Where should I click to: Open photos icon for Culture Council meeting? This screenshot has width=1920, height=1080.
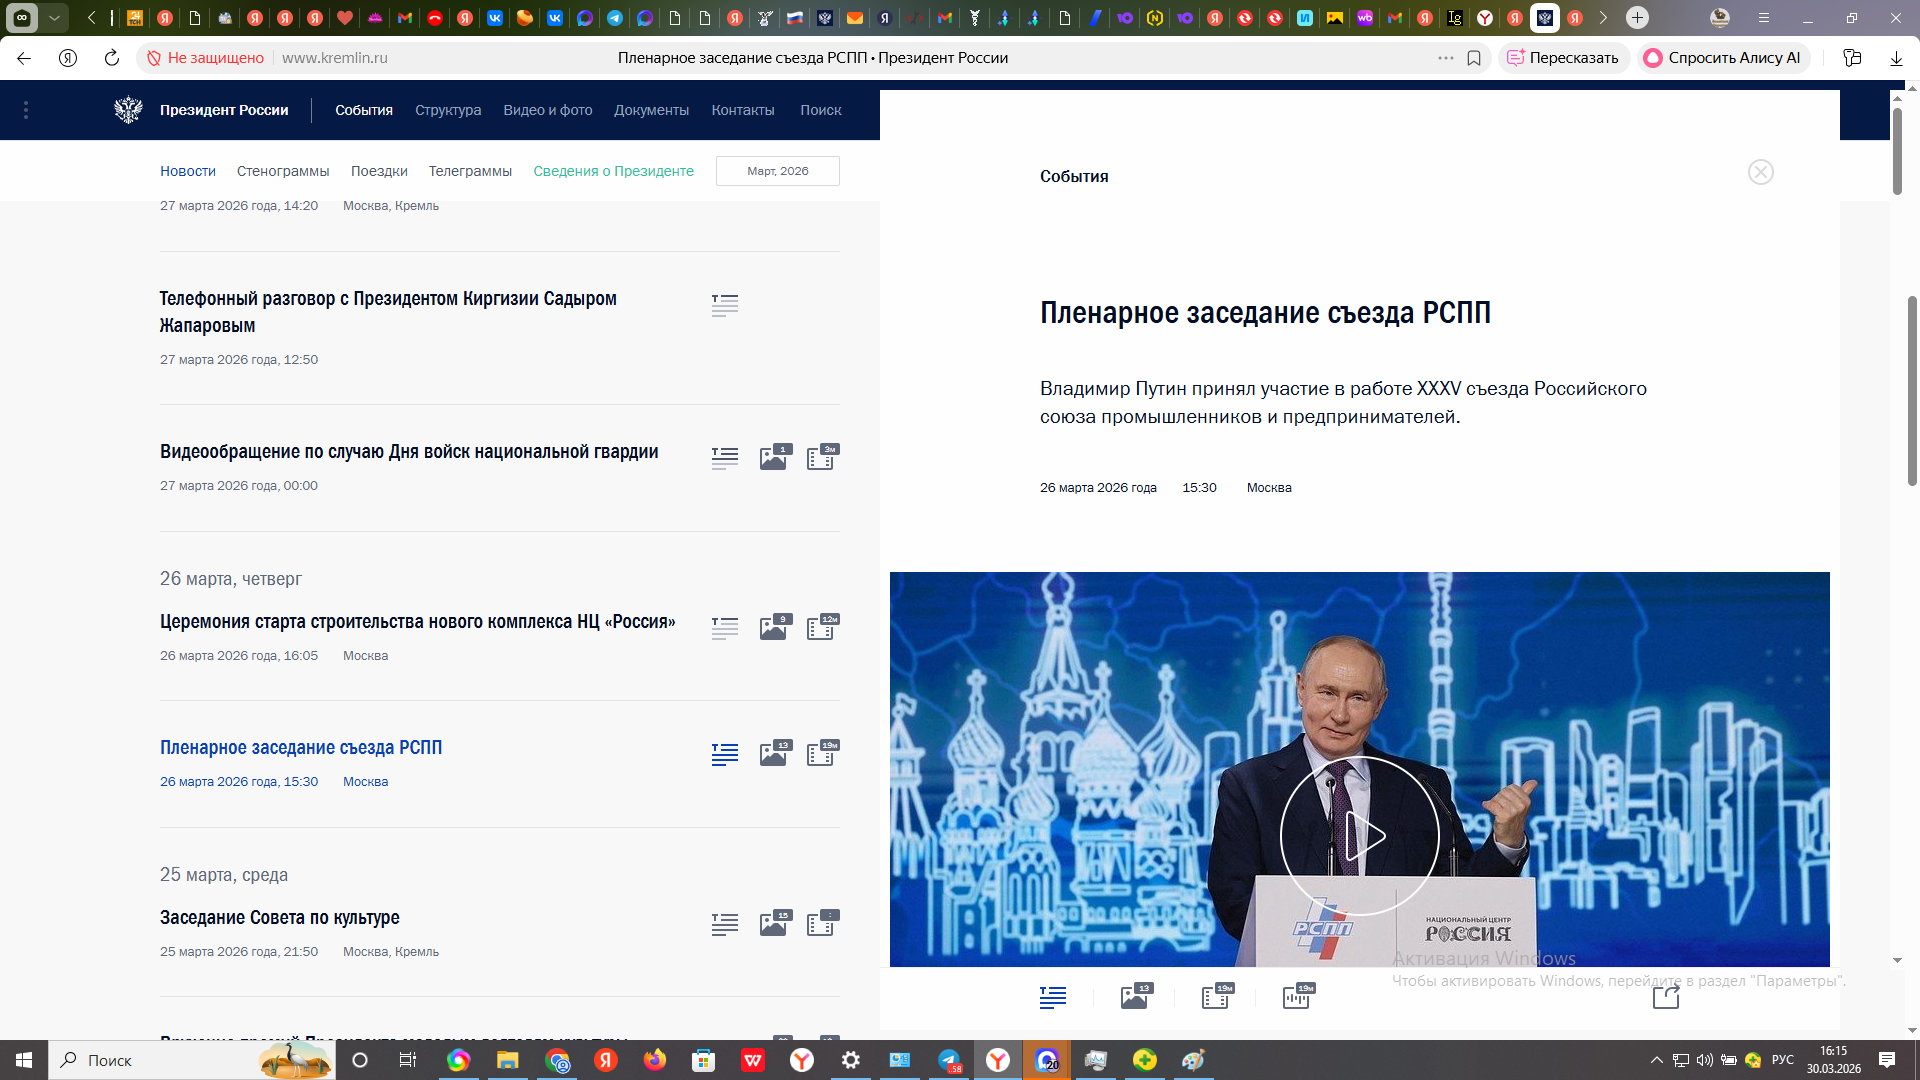774,923
